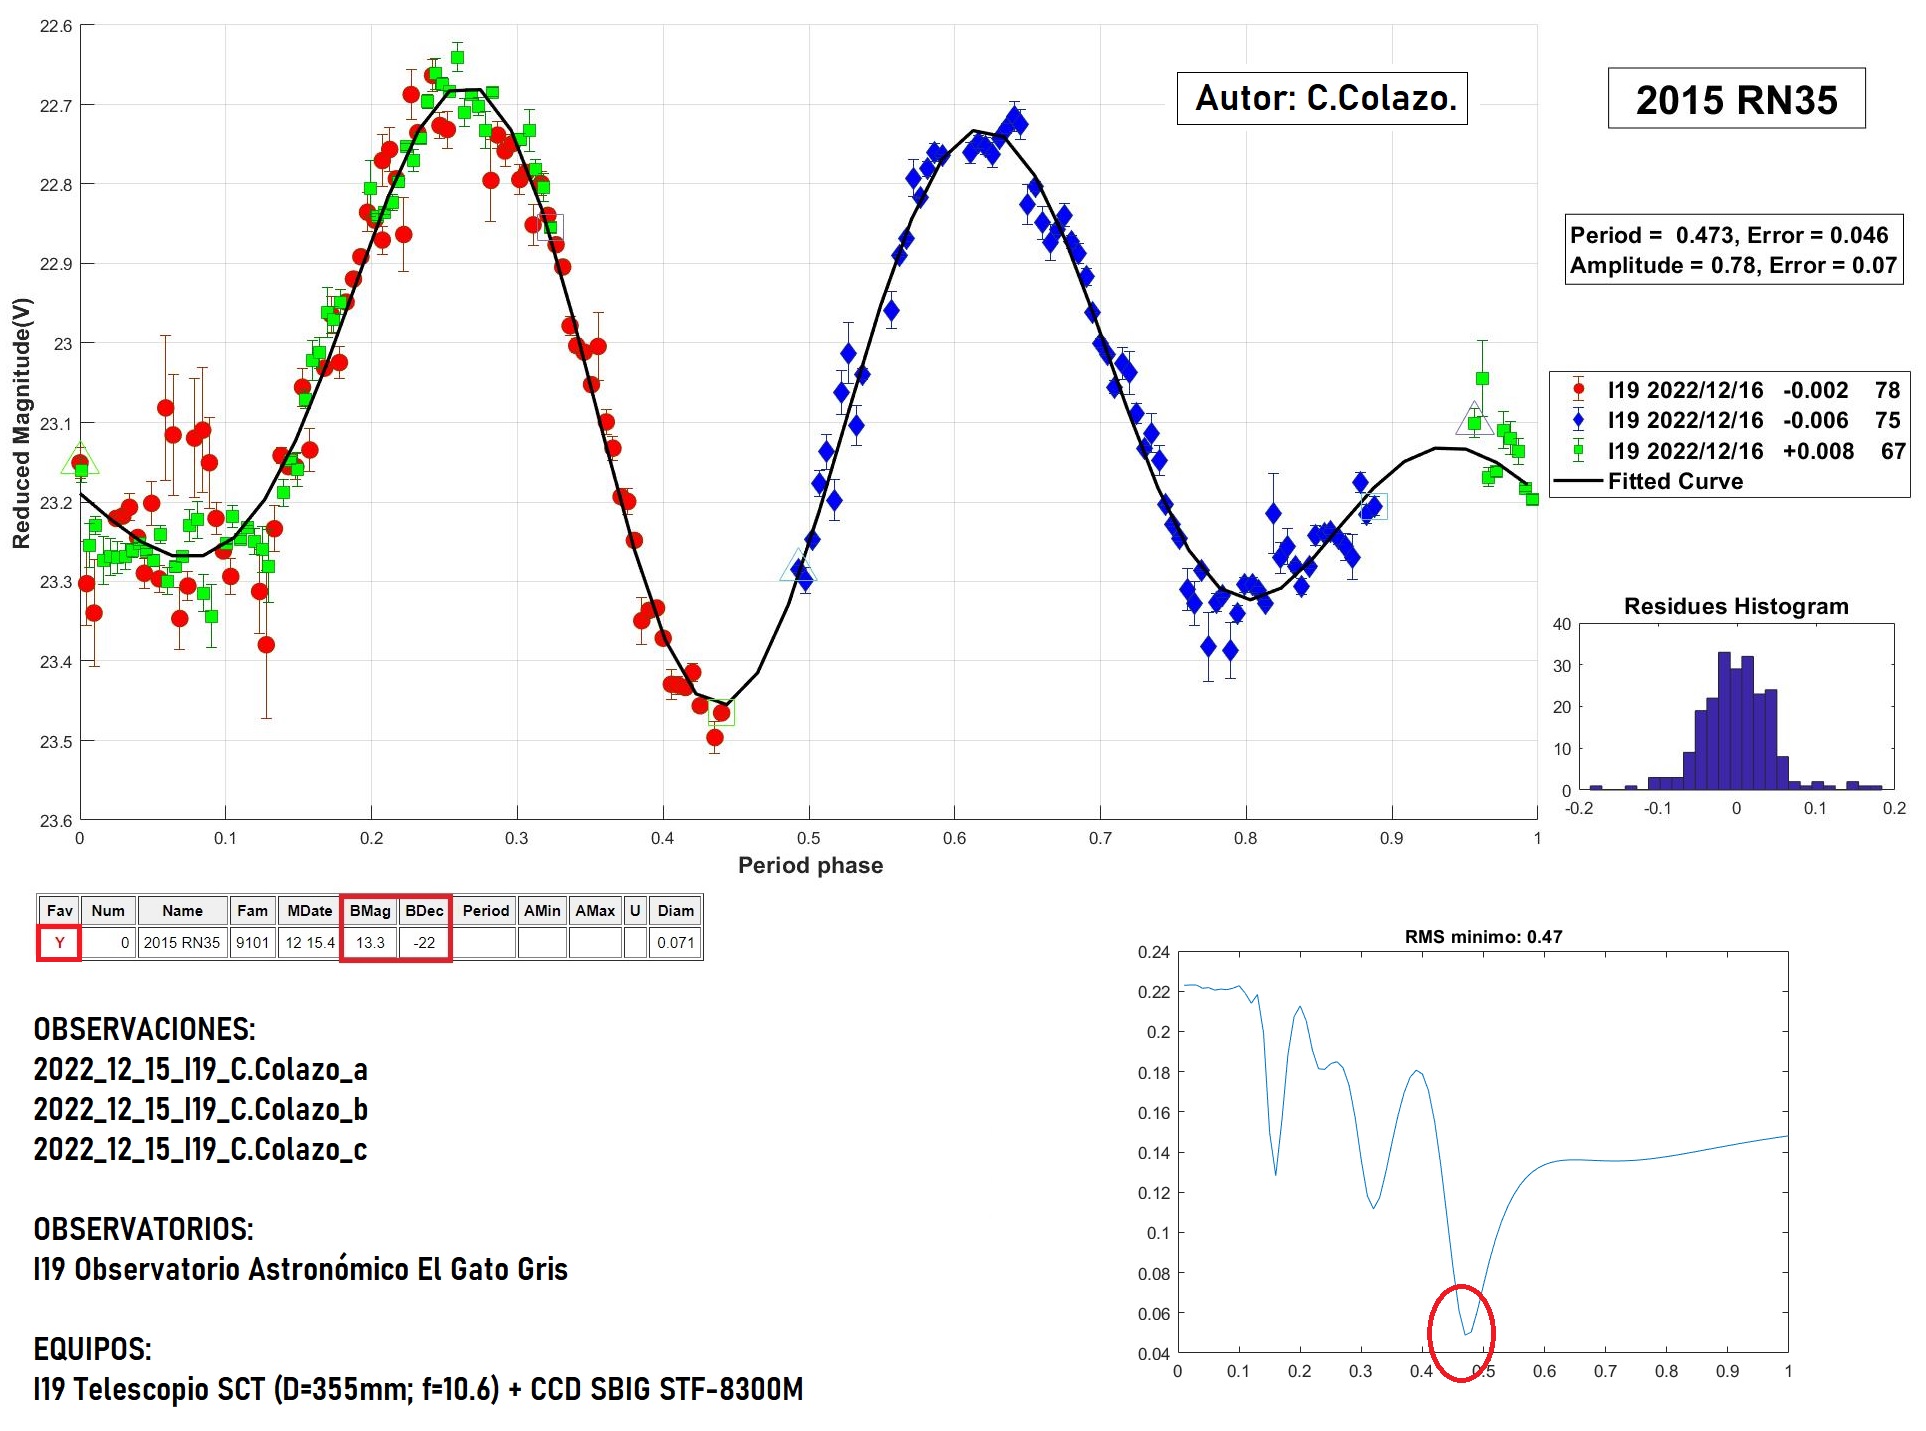Click the OBSERVATORIOS: heading
The image size is (1926, 1431).
[144, 1229]
